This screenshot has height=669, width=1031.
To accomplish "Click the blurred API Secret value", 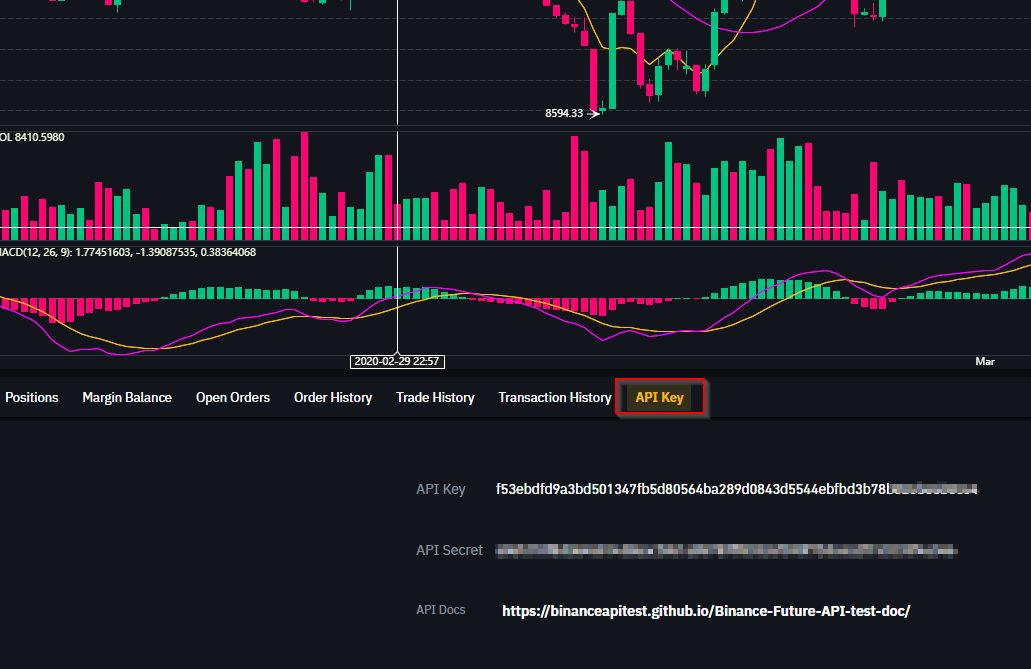I will (x=726, y=550).
